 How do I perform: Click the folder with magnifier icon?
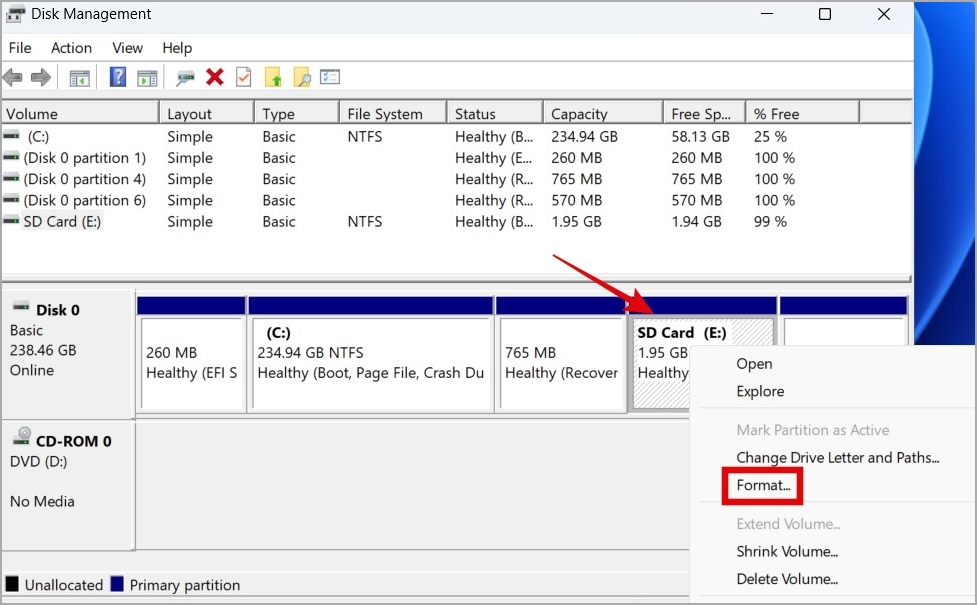tap(302, 77)
